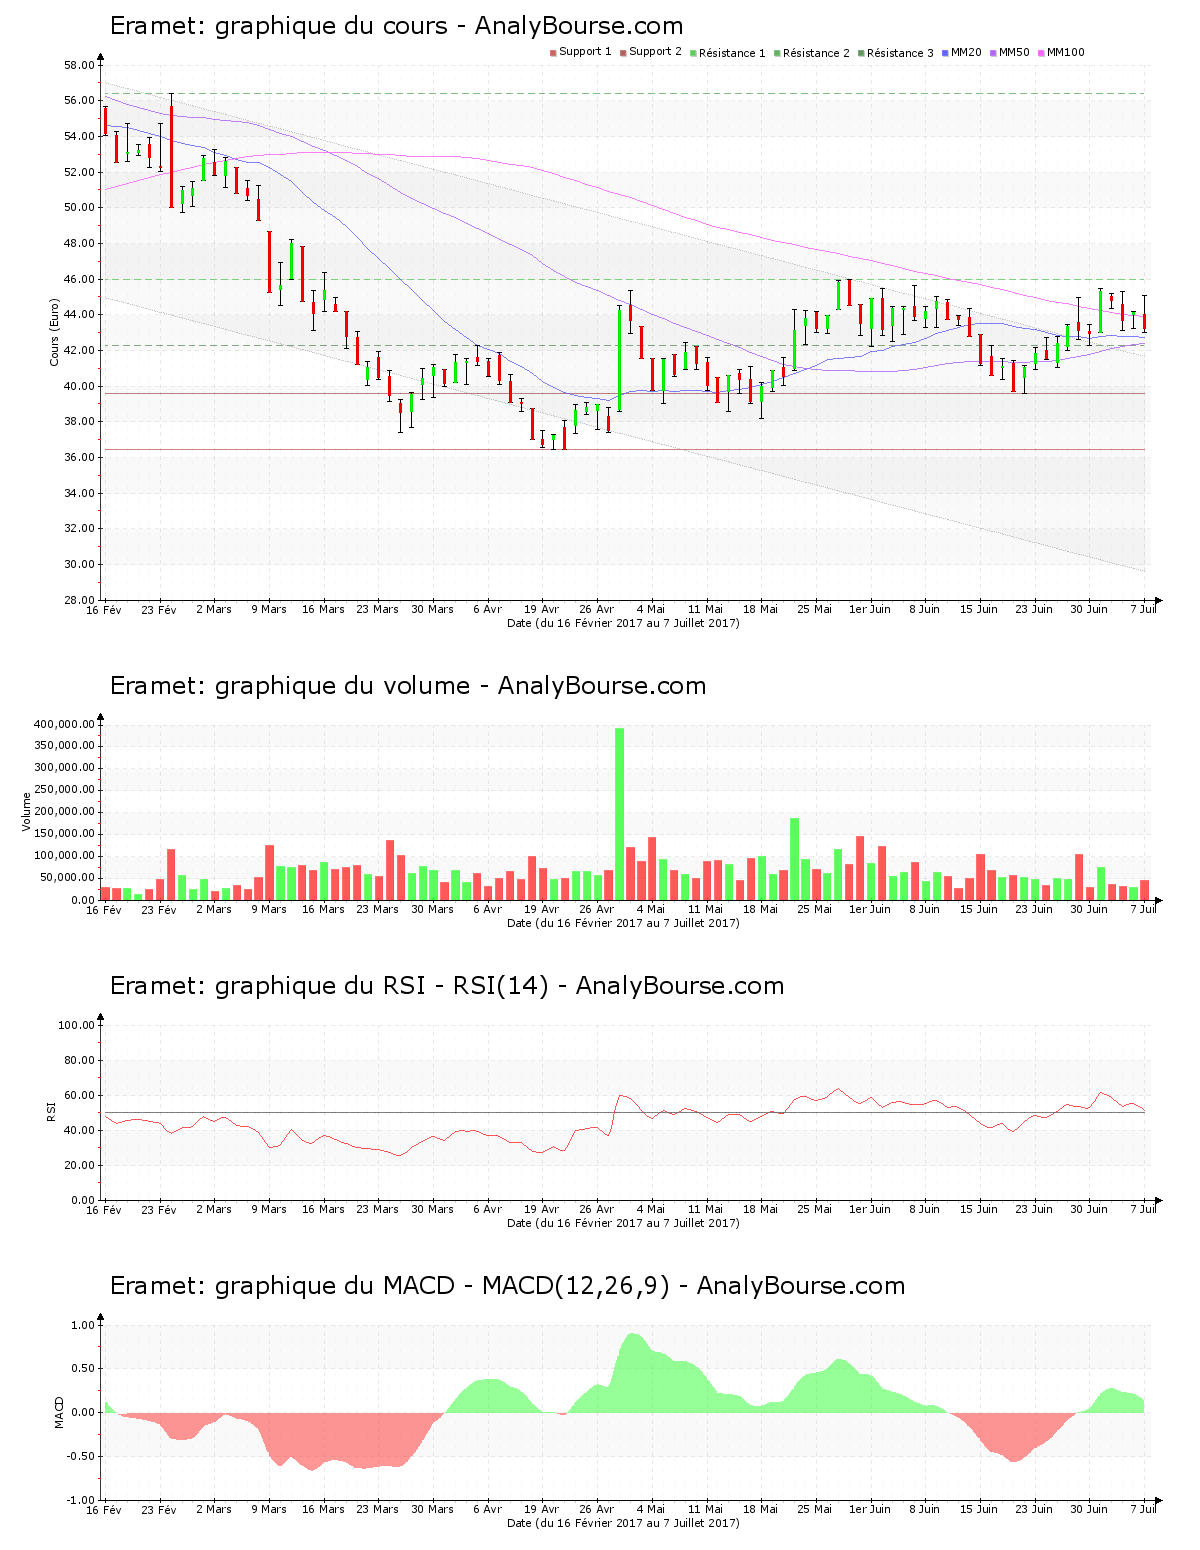The height and width of the screenshot is (1550, 1200).
Task: Click '4 Mai' date under RSI chart
Action: tap(650, 1209)
